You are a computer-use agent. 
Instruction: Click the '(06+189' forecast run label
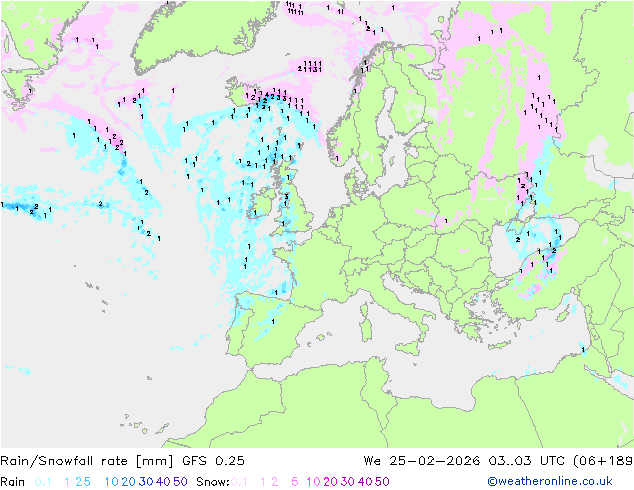pyautogui.click(x=603, y=461)
